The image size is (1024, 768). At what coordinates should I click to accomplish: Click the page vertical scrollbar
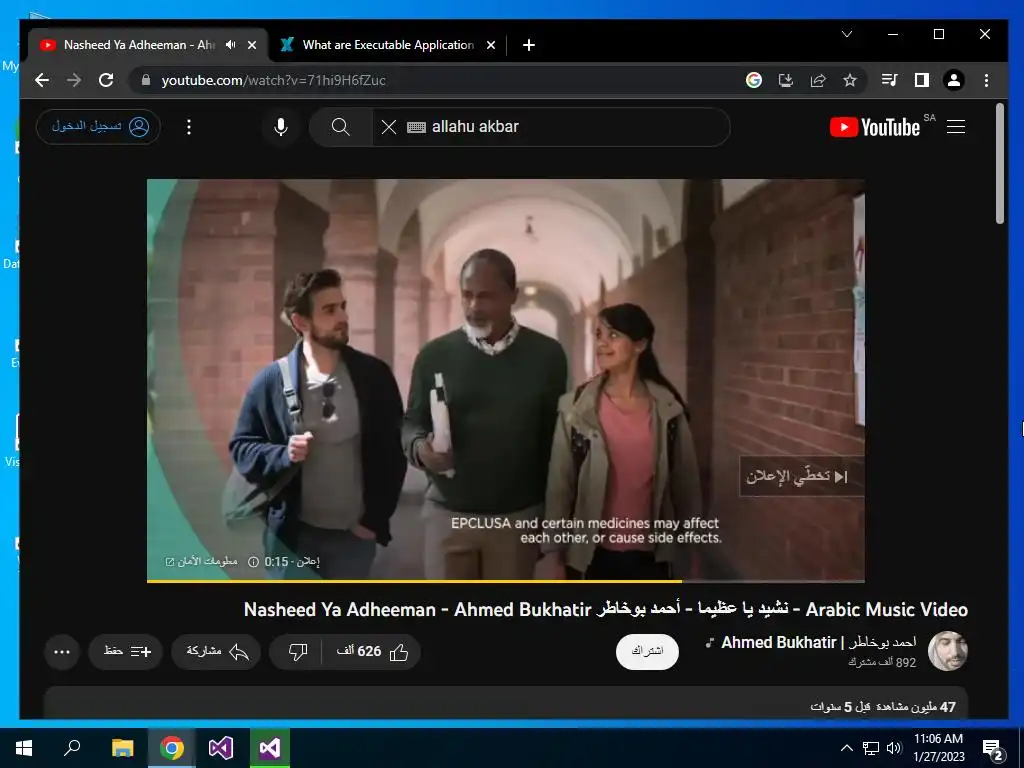(x=1000, y=163)
